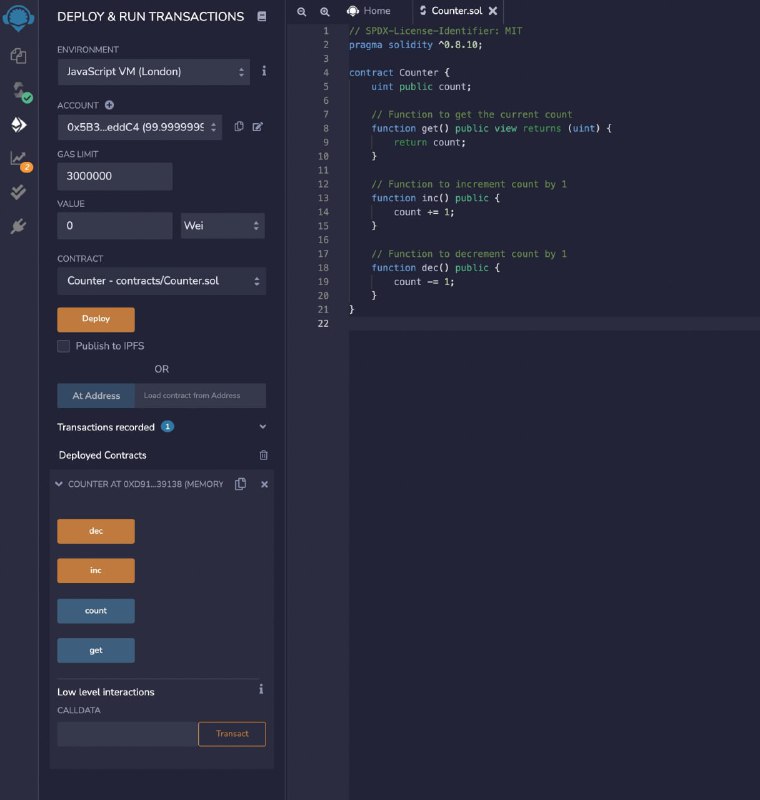Open the Deploy & Run sidebar icon
The width and height of the screenshot is (760, 800).
click(x=18, y=125)
